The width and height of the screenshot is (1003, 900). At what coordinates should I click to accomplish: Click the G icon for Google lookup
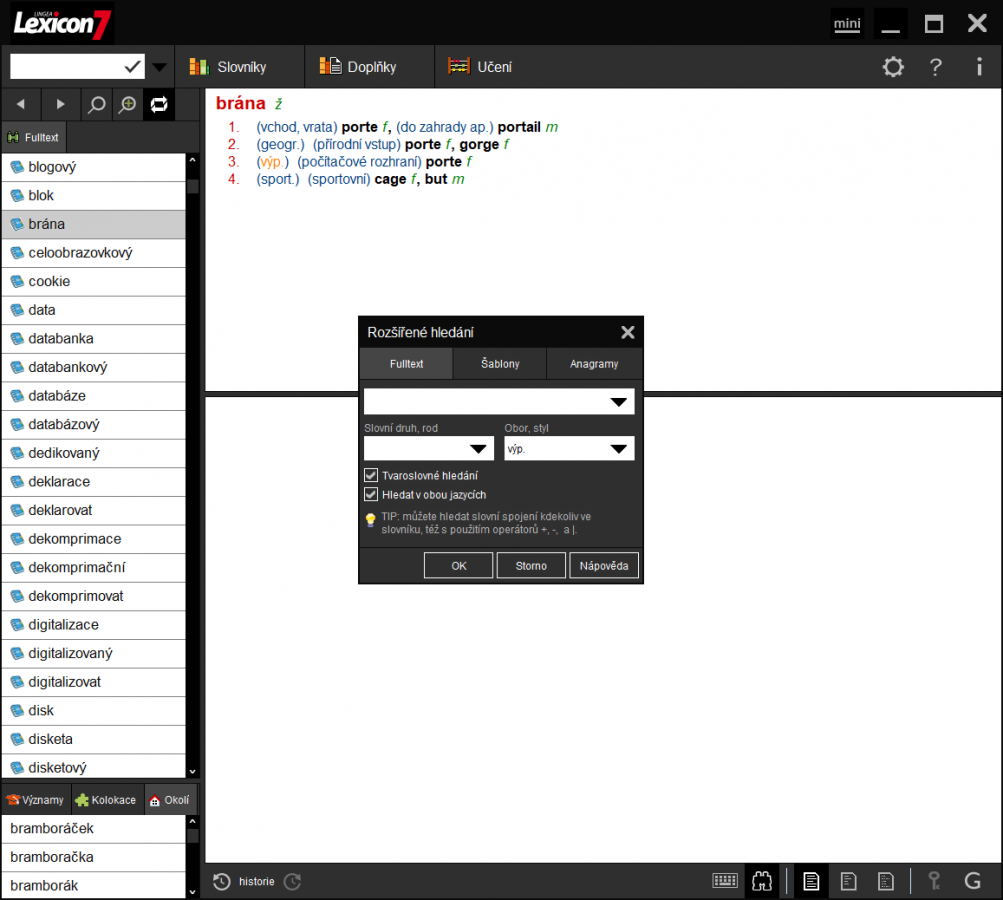point(972,881)
